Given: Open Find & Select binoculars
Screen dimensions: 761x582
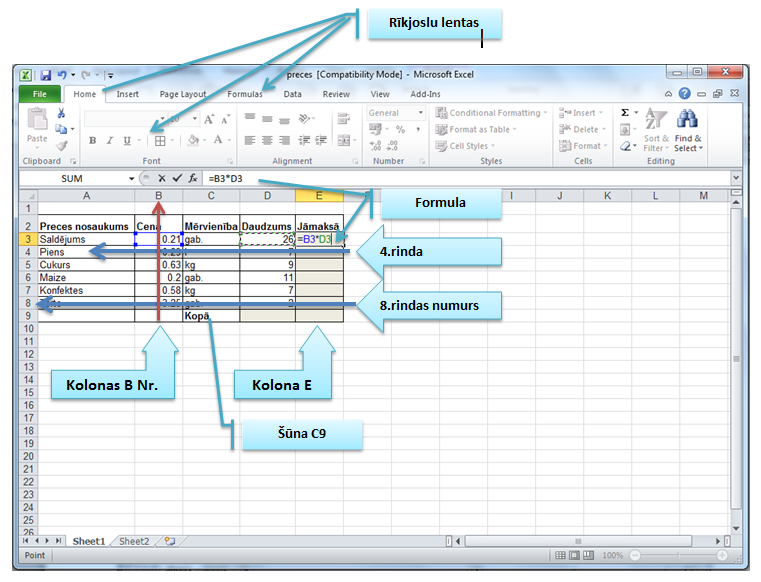Looking at the screenshot, I should [x=687, y=130].
